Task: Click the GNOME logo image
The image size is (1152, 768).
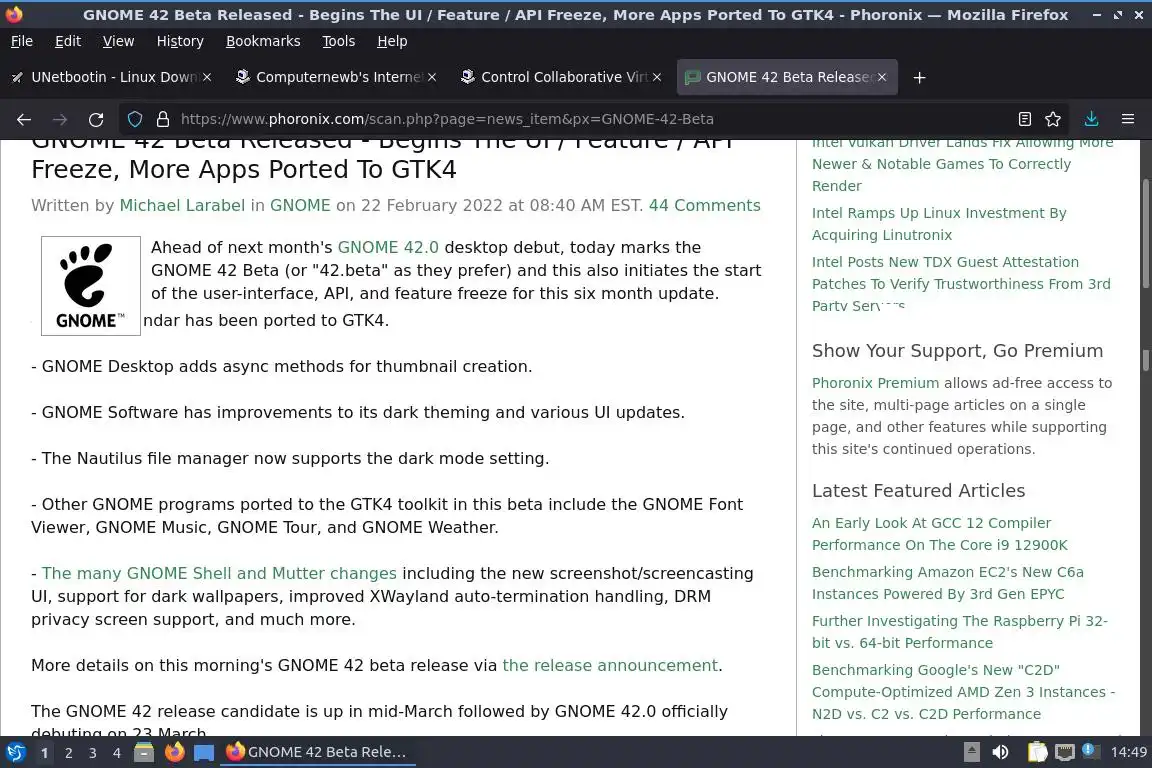Action: coord(90,286)
